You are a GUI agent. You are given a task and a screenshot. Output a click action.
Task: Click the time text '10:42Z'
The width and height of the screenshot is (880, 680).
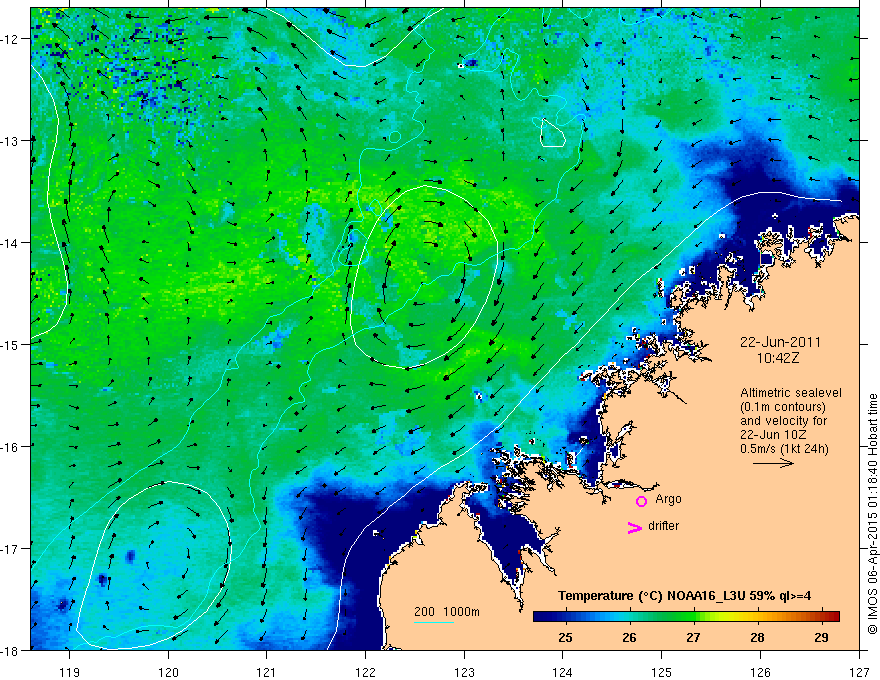pos(777,358)
